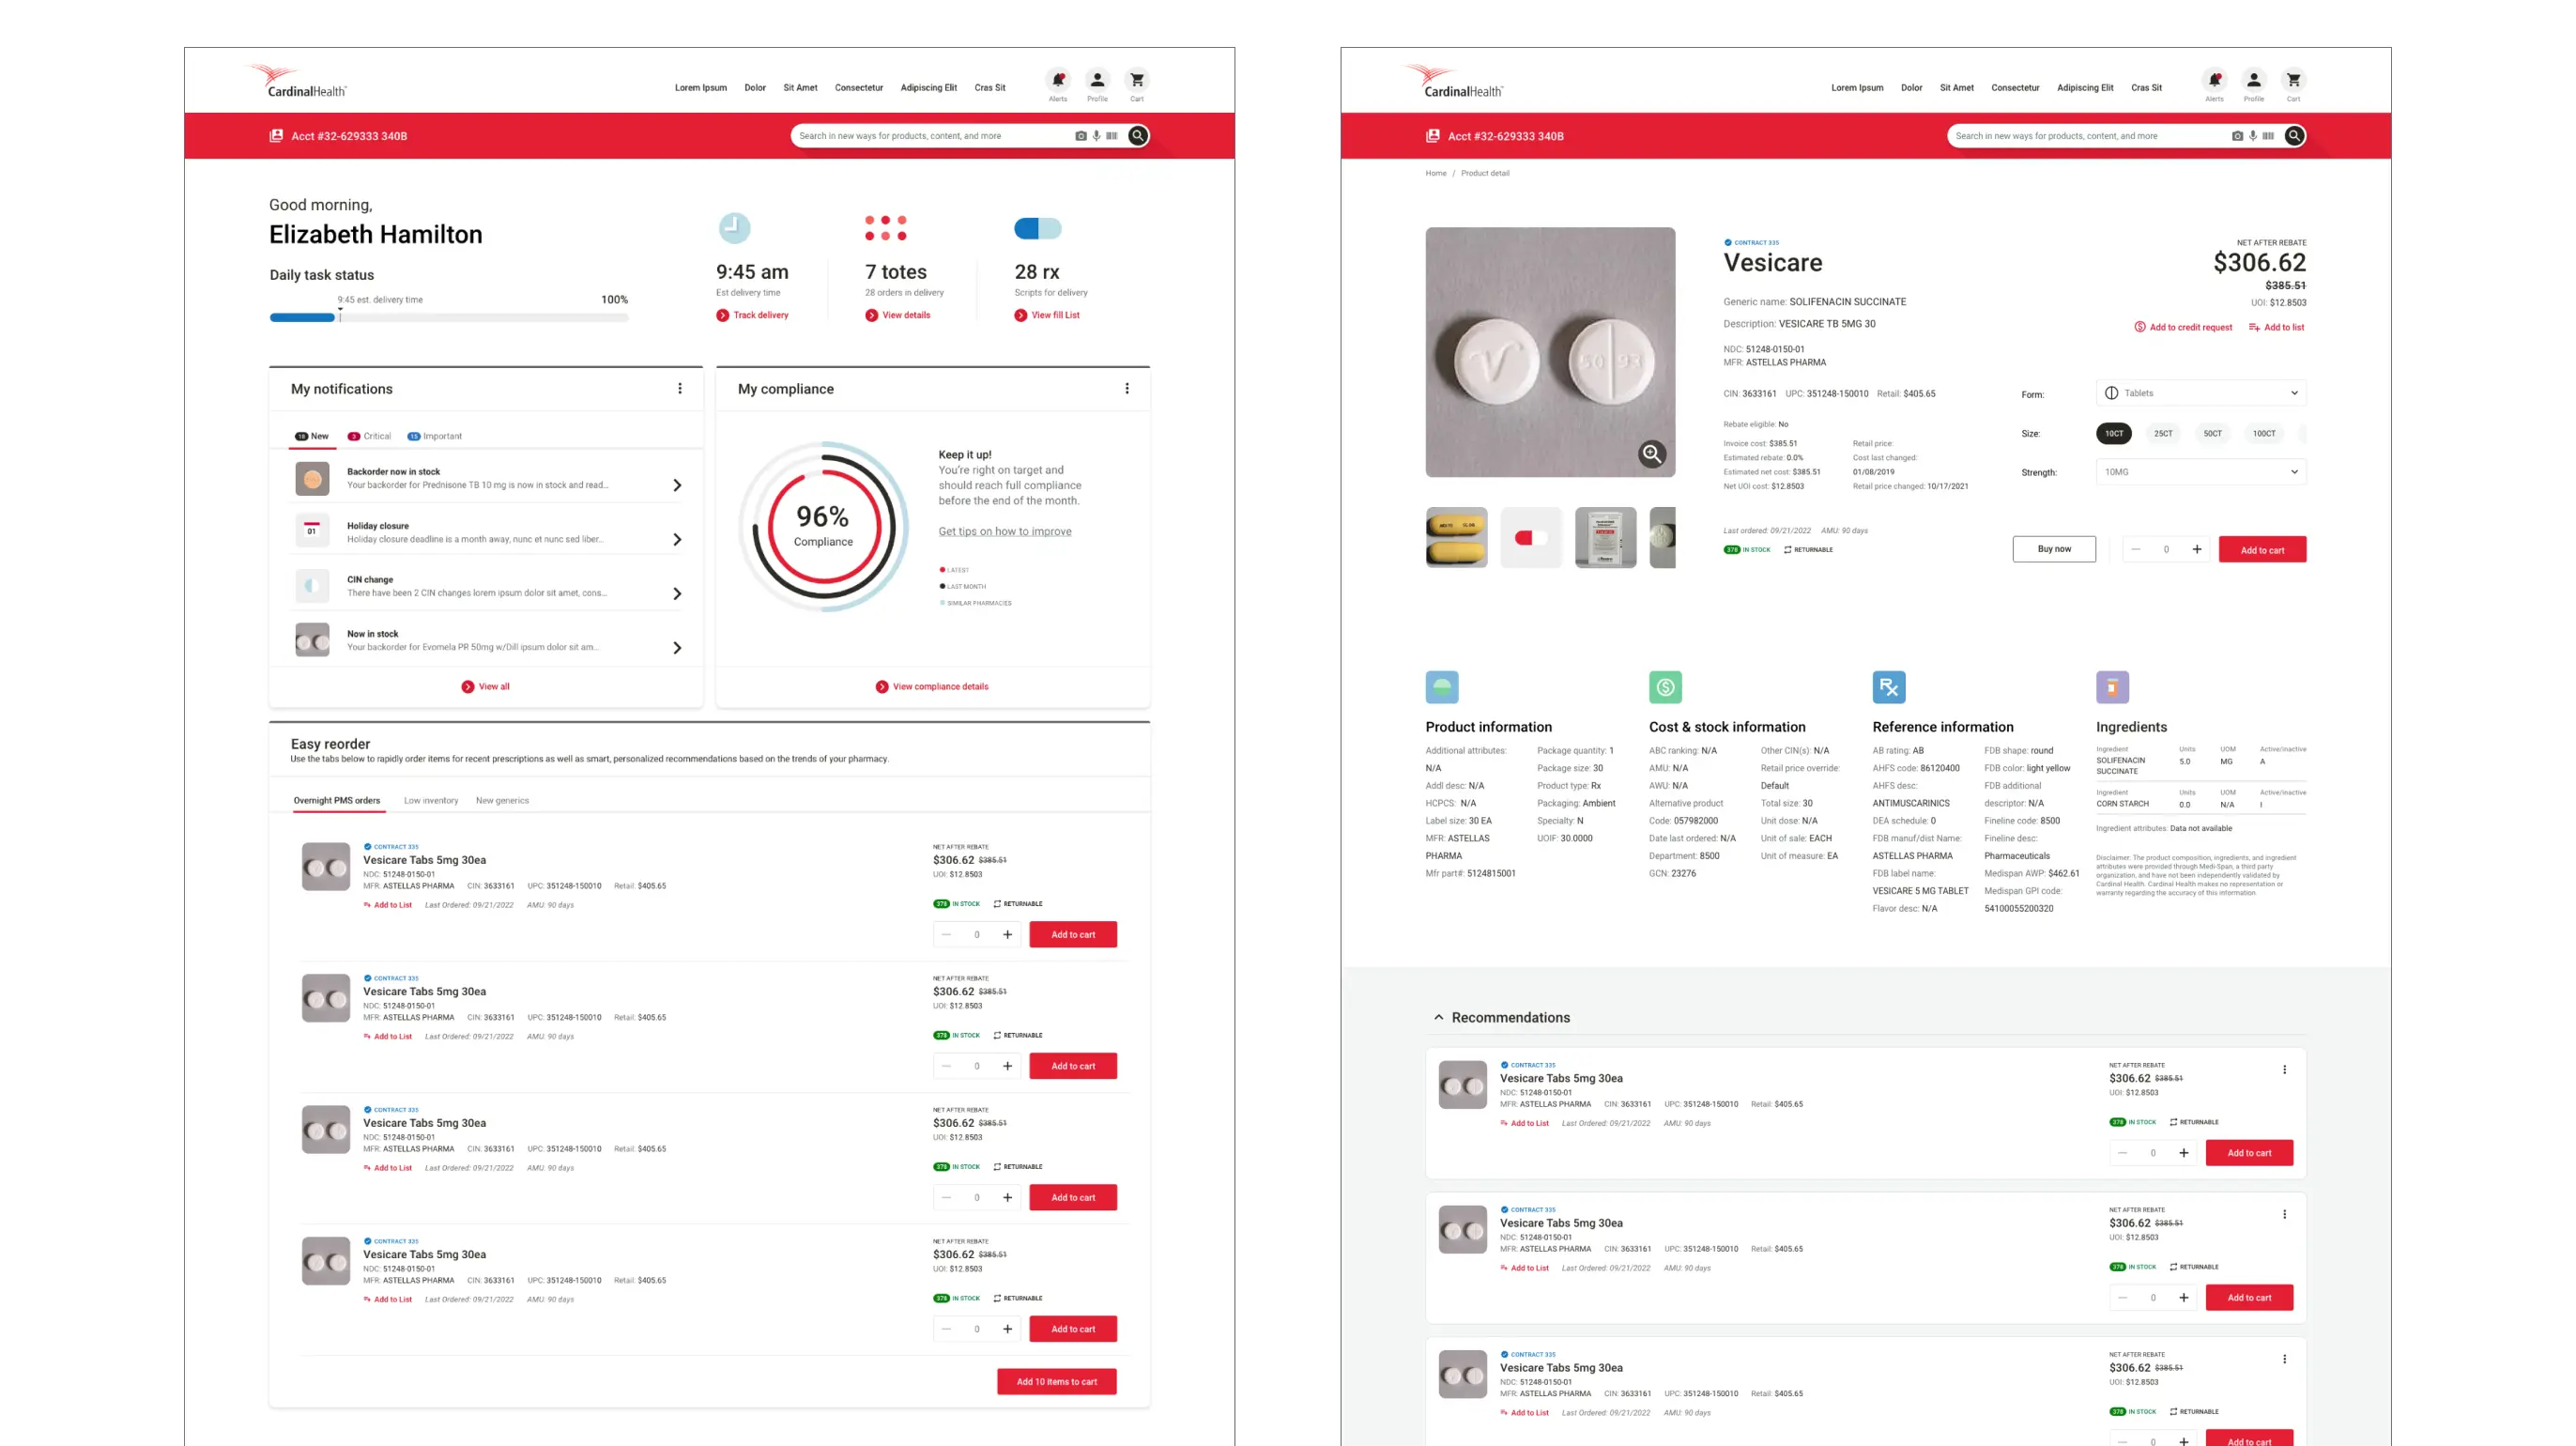Select 10CT size option
The height and width of the screenshot is (1446, 2576).
pos(2114,434)
